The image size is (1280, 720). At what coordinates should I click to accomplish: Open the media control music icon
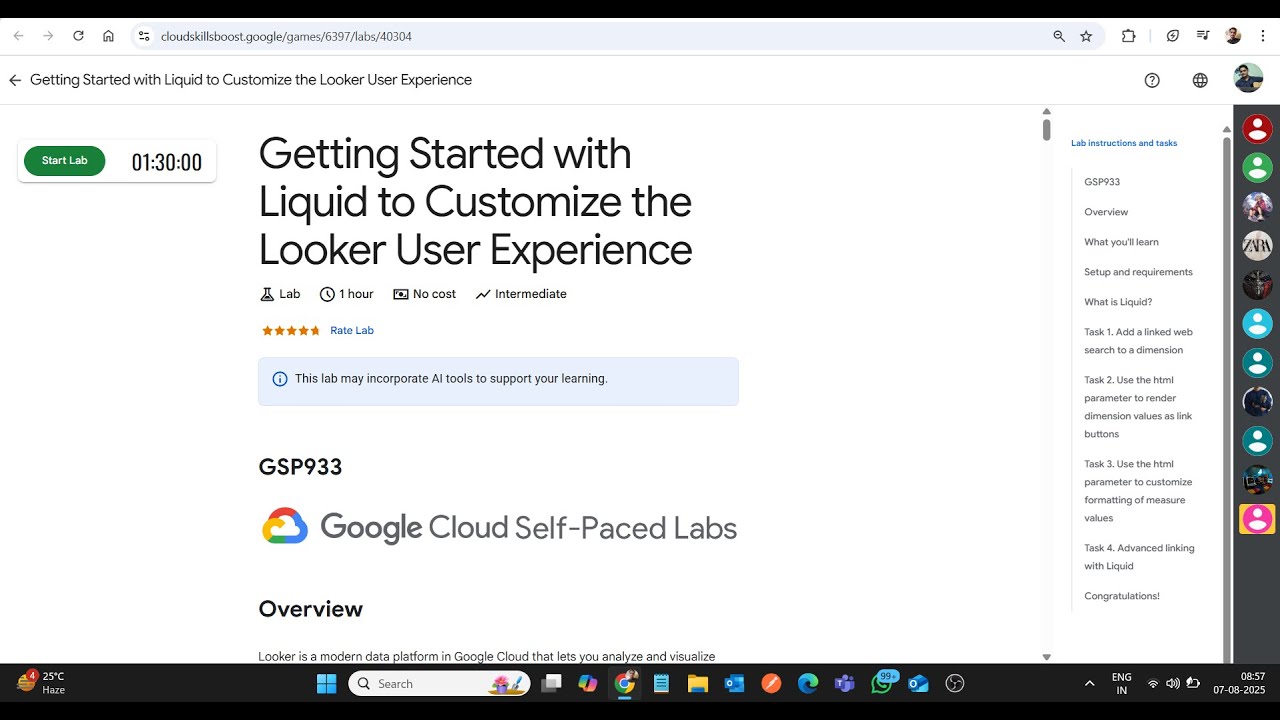(1203, 36)
